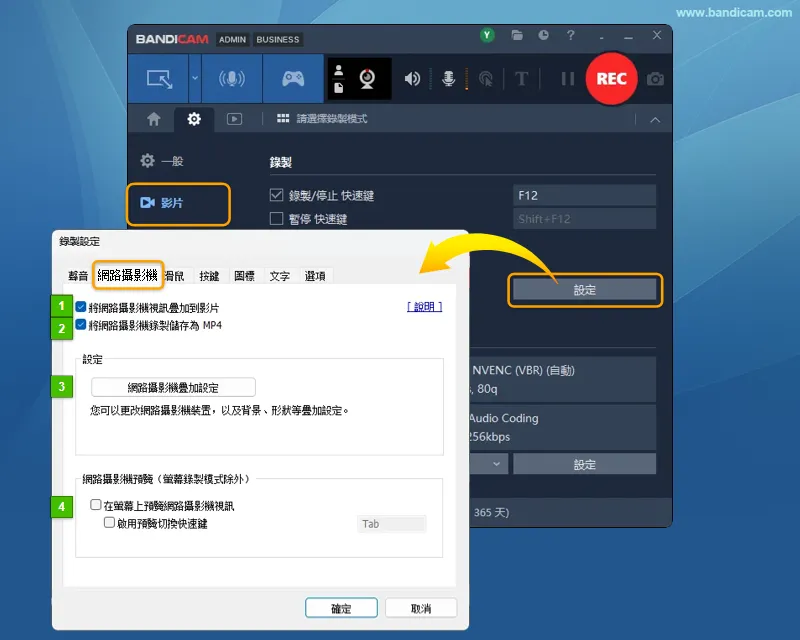Viewport: 800px width, 640px height.
Task: Click the recording mode grid icon
Action: click(283, 118)
